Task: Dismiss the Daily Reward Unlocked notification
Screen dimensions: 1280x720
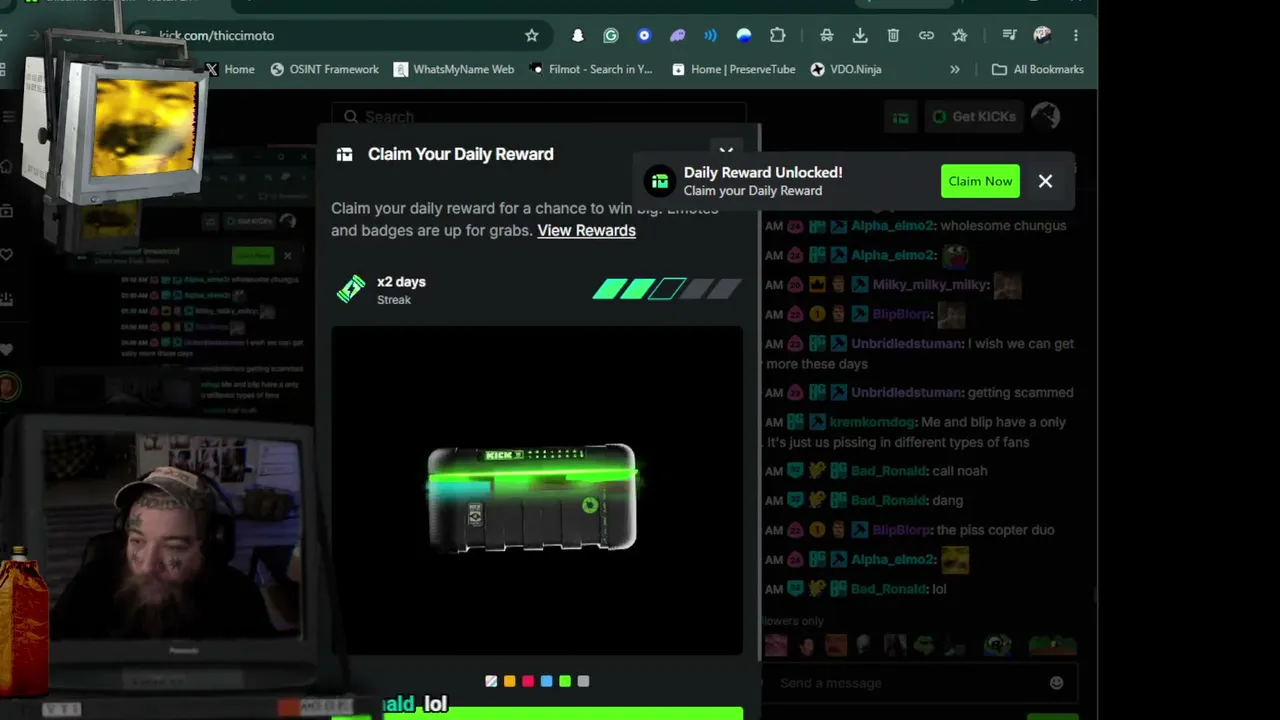Action: click(1045, 181)
